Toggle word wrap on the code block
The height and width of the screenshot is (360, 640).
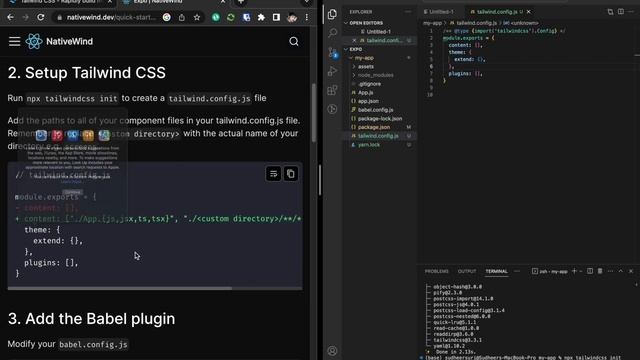(x=273, y=174)
